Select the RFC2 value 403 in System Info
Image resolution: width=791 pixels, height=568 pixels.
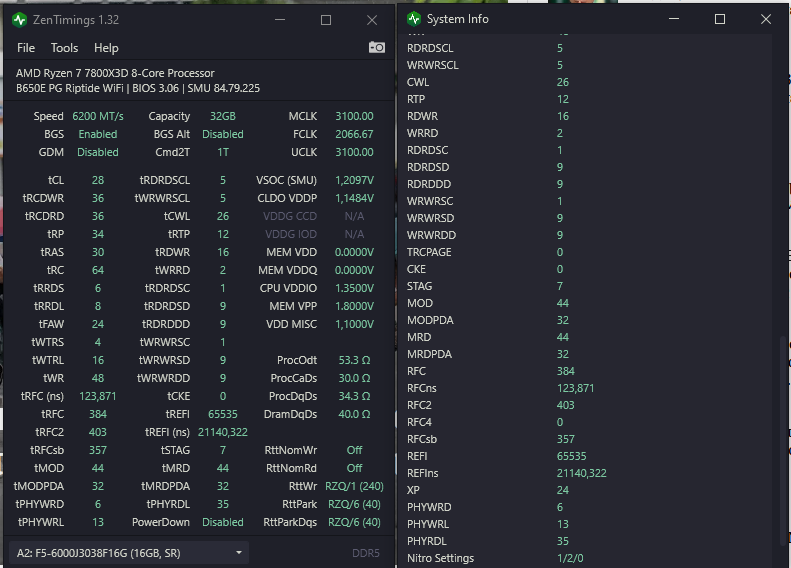tap(566, 405)
